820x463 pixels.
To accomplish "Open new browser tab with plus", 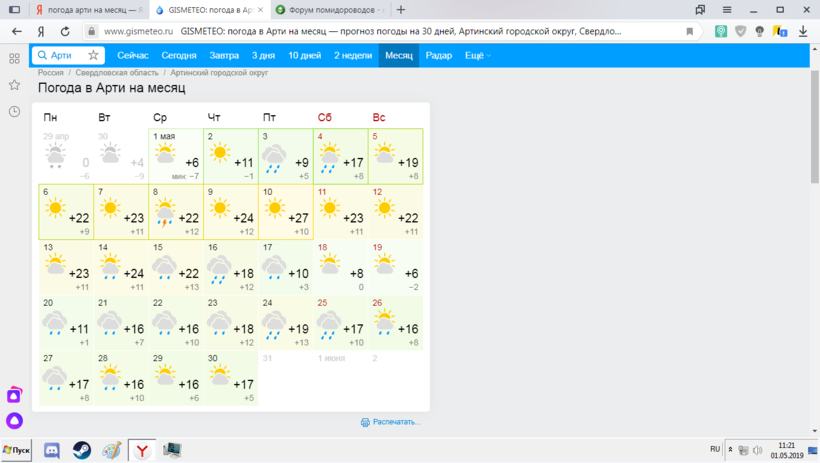I will (401, 9).
